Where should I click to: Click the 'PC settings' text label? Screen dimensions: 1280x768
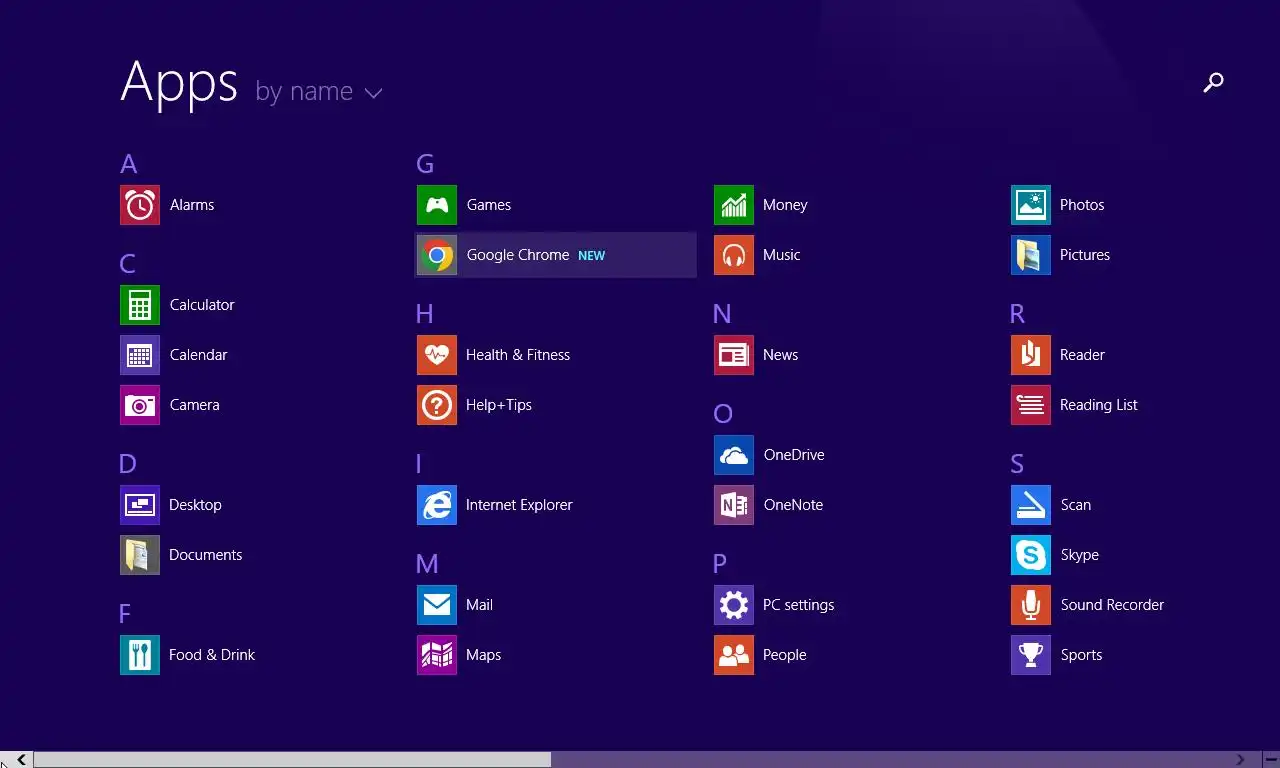pyautogui.click(x=798, y=605)
